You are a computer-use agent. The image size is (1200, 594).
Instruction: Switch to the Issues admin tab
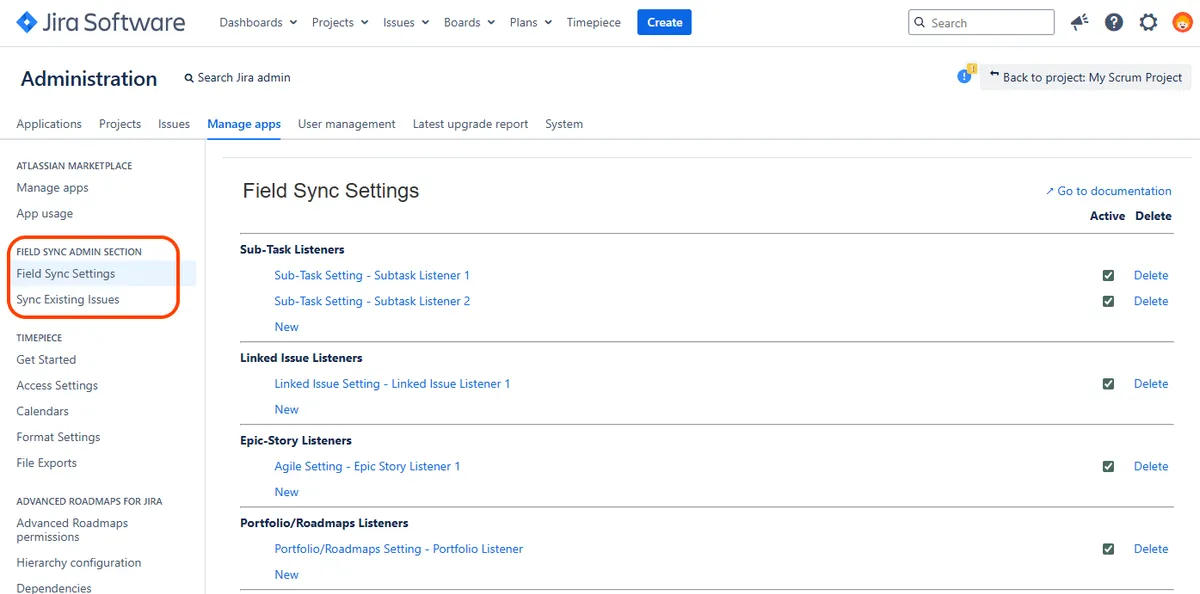point(174,124)
